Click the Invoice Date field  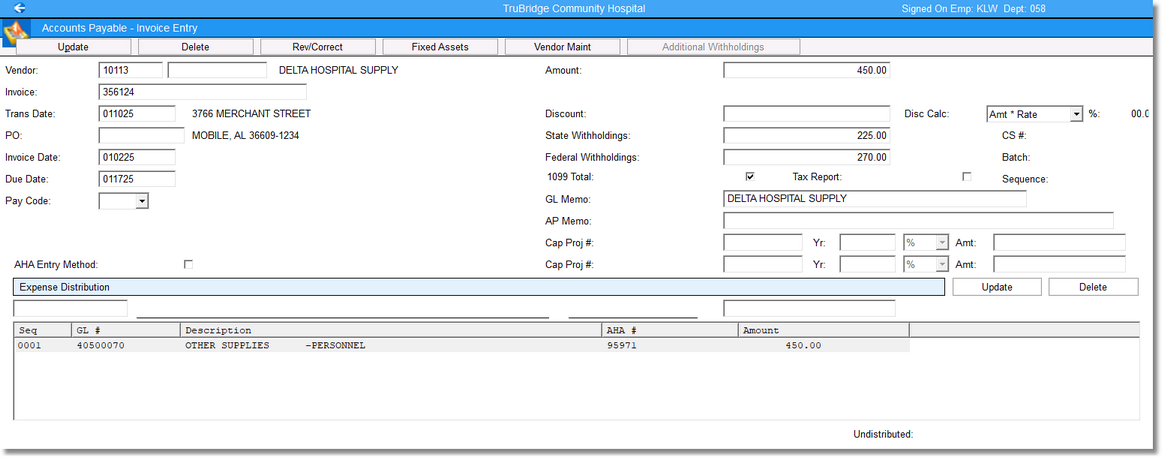[137, 157]
